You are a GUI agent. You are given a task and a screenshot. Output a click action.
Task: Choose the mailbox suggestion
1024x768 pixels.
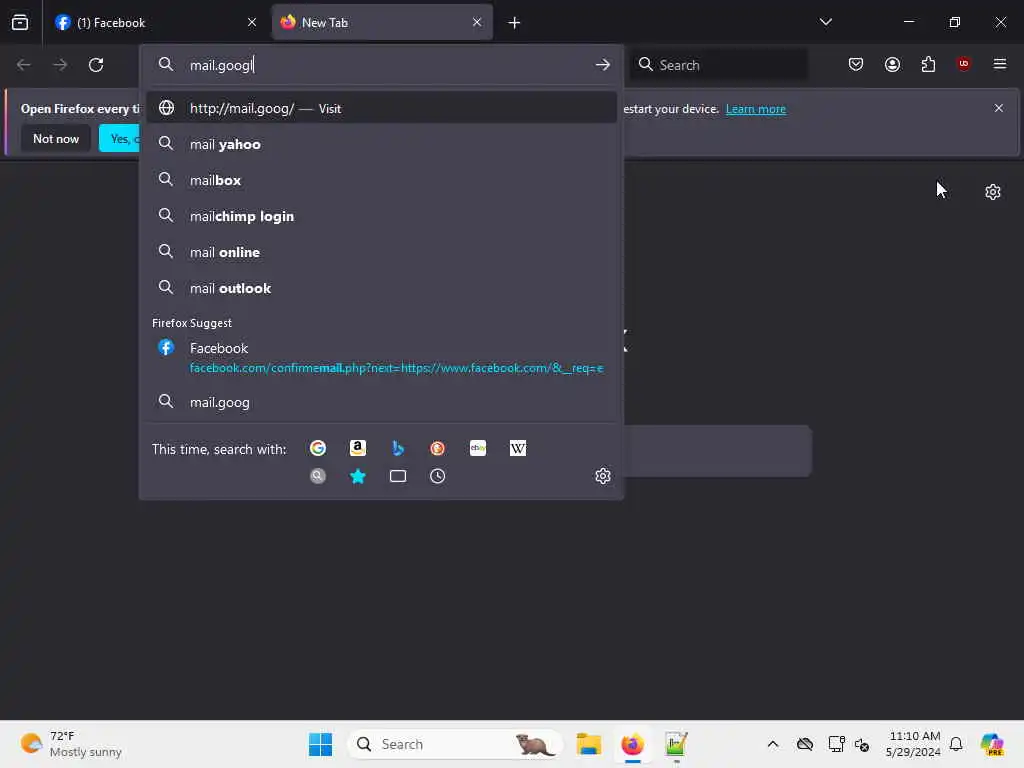coord(381,180)
